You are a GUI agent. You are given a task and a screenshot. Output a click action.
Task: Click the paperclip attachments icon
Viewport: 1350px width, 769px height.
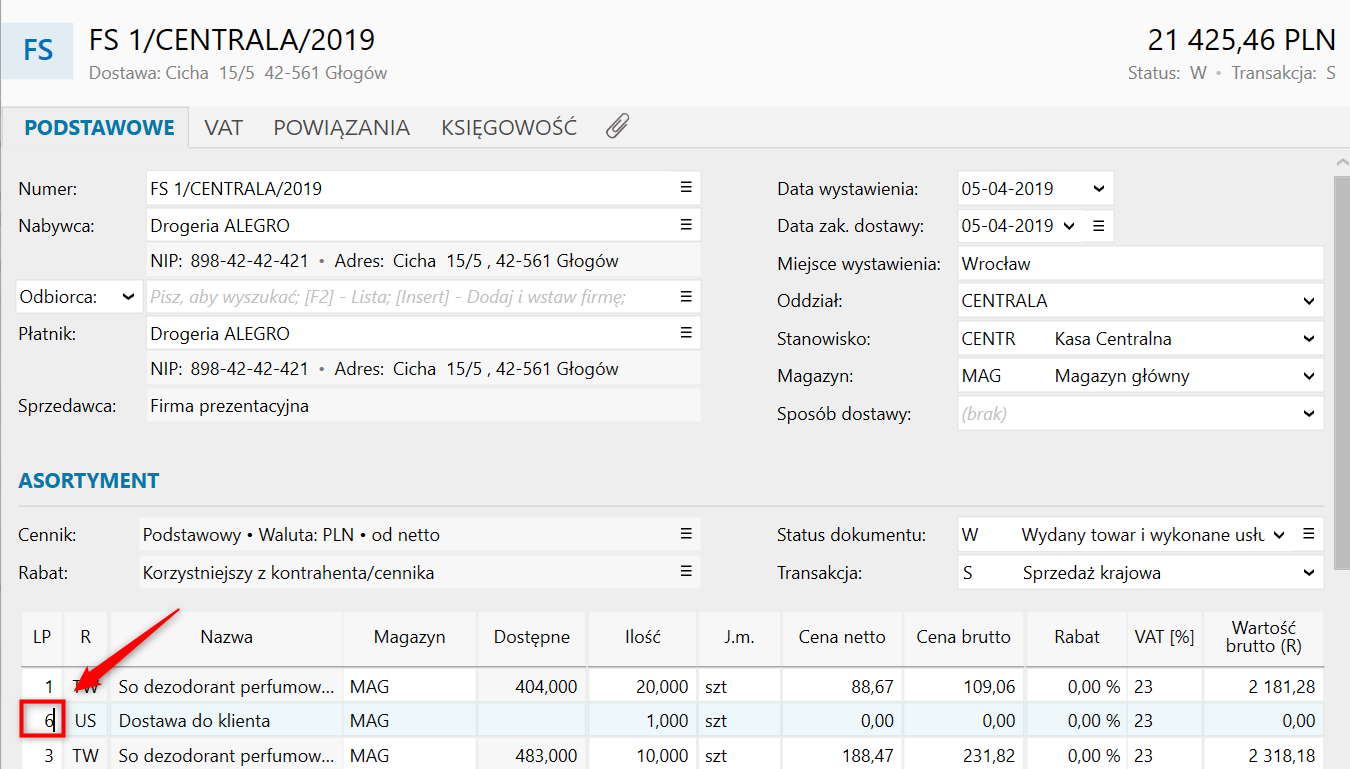[617, 127]
